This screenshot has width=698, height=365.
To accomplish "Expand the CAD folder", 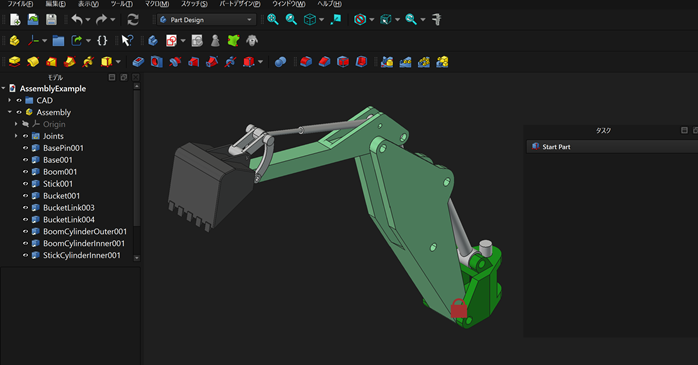I will pyautogui.click(x=10, y=100).
